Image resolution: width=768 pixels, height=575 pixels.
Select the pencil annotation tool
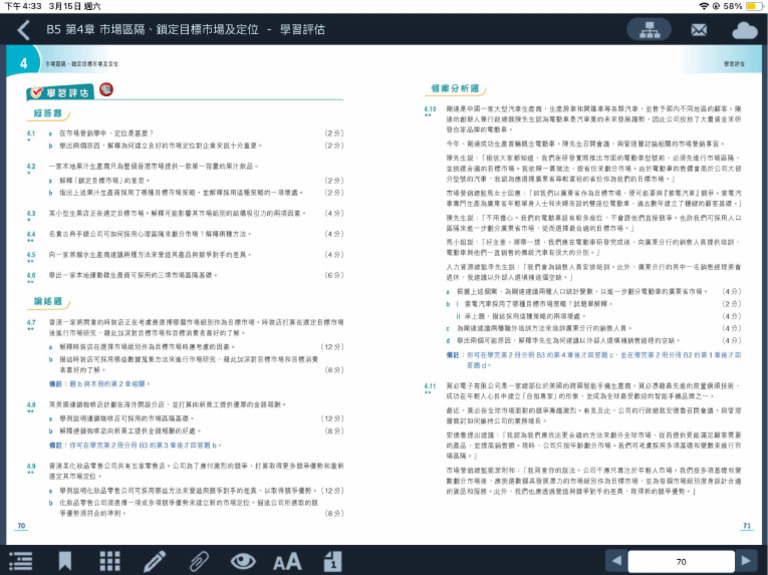click(154, 561)
